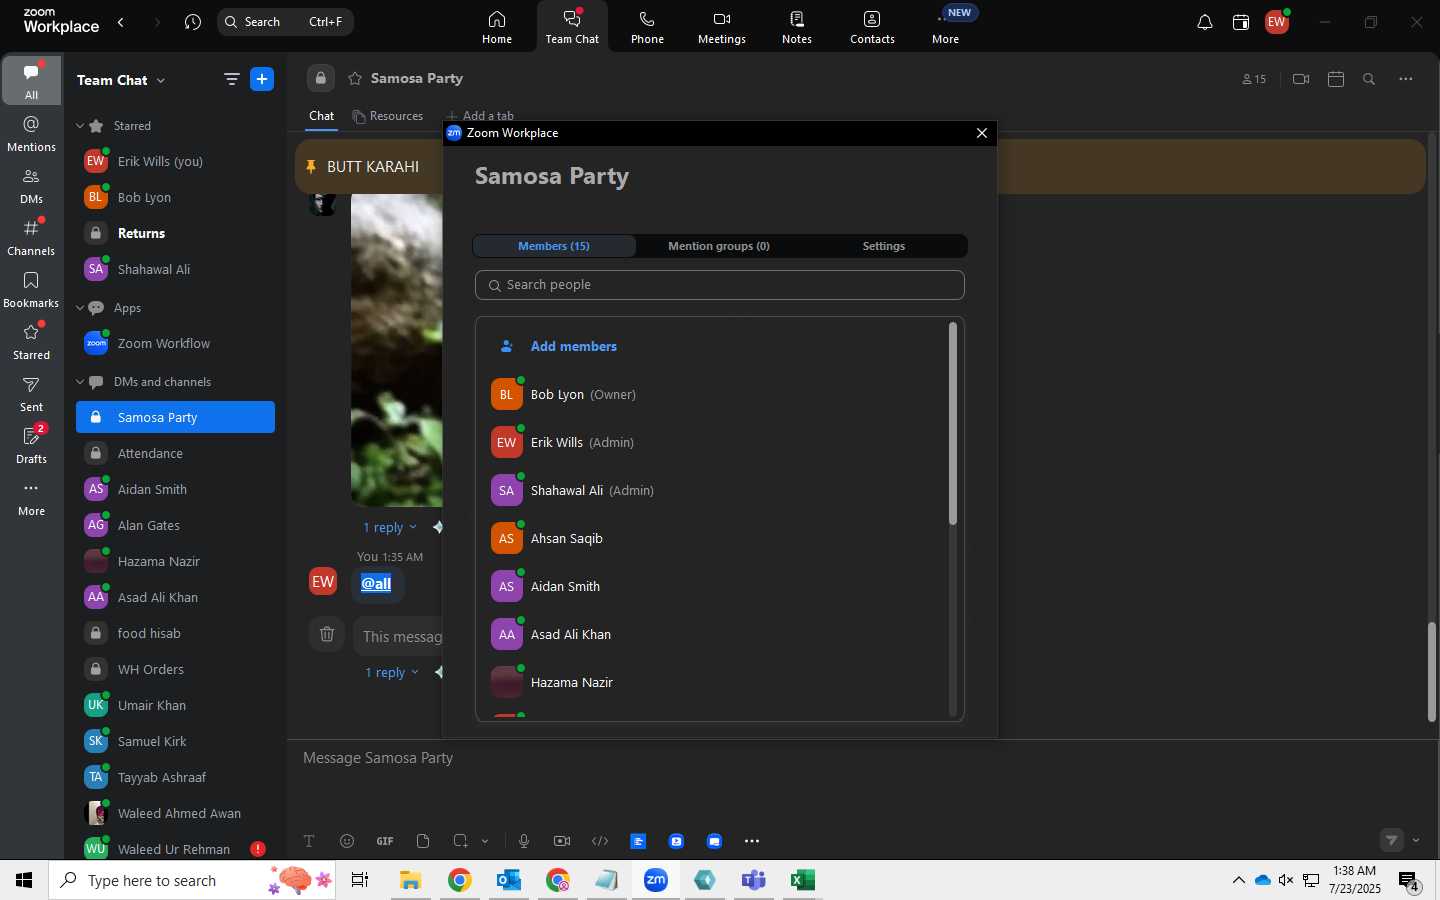Go back with the left arrow
1440x900 pixels.
click(121, 22)
